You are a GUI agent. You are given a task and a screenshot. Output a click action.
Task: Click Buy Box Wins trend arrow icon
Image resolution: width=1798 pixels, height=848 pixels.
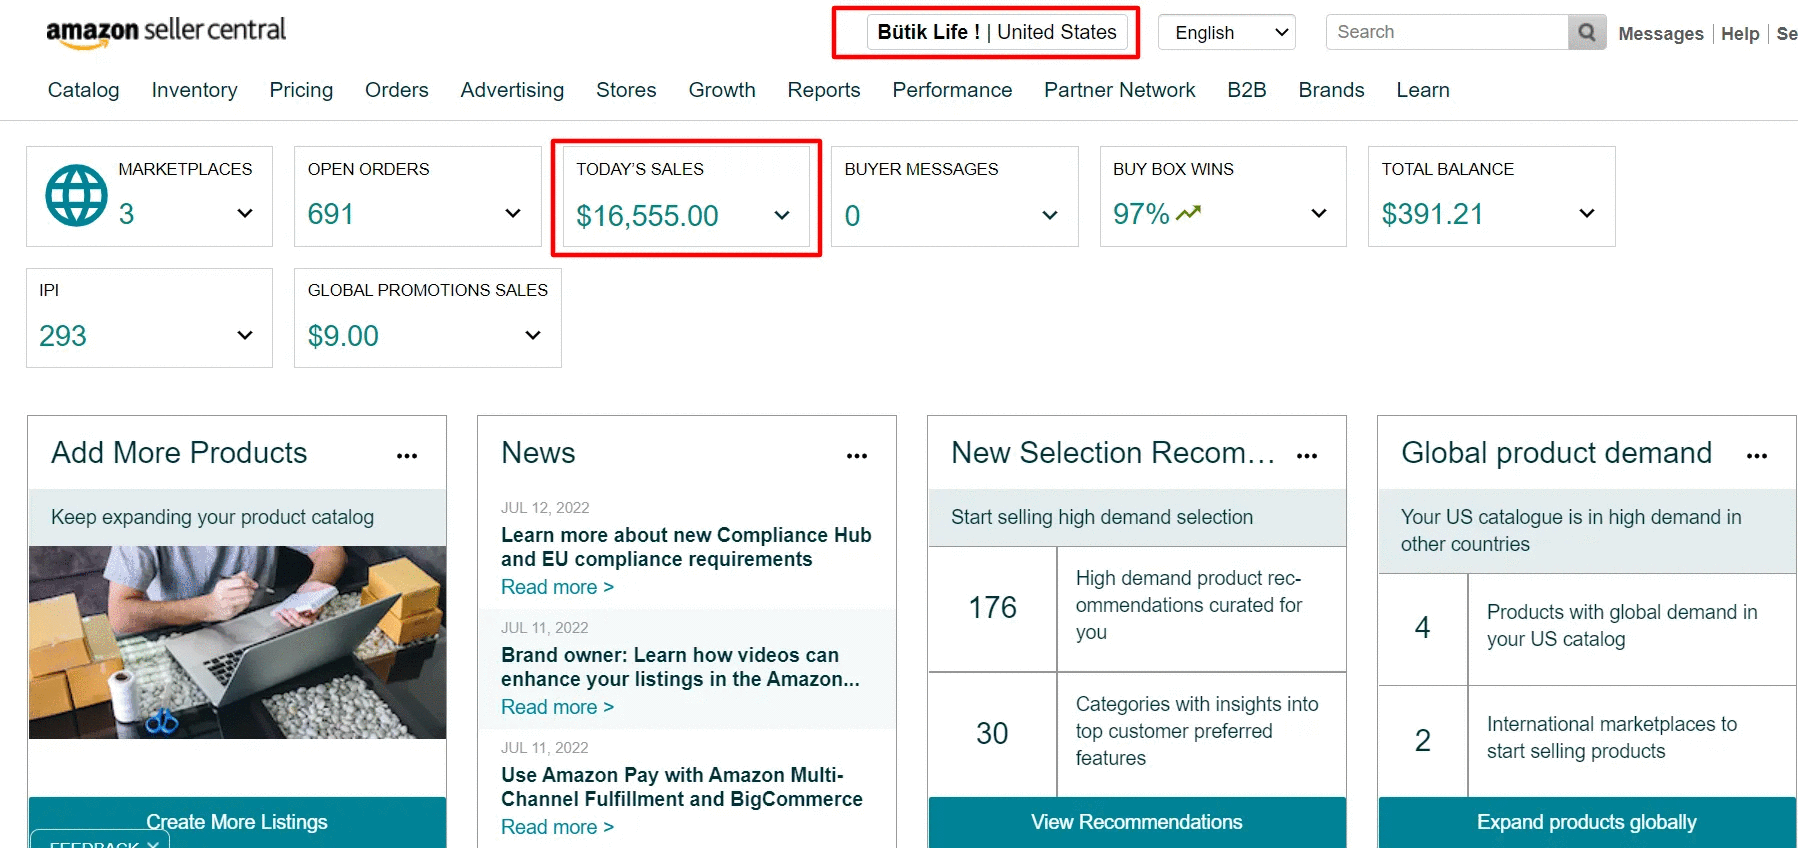(x=1188, y=213)
